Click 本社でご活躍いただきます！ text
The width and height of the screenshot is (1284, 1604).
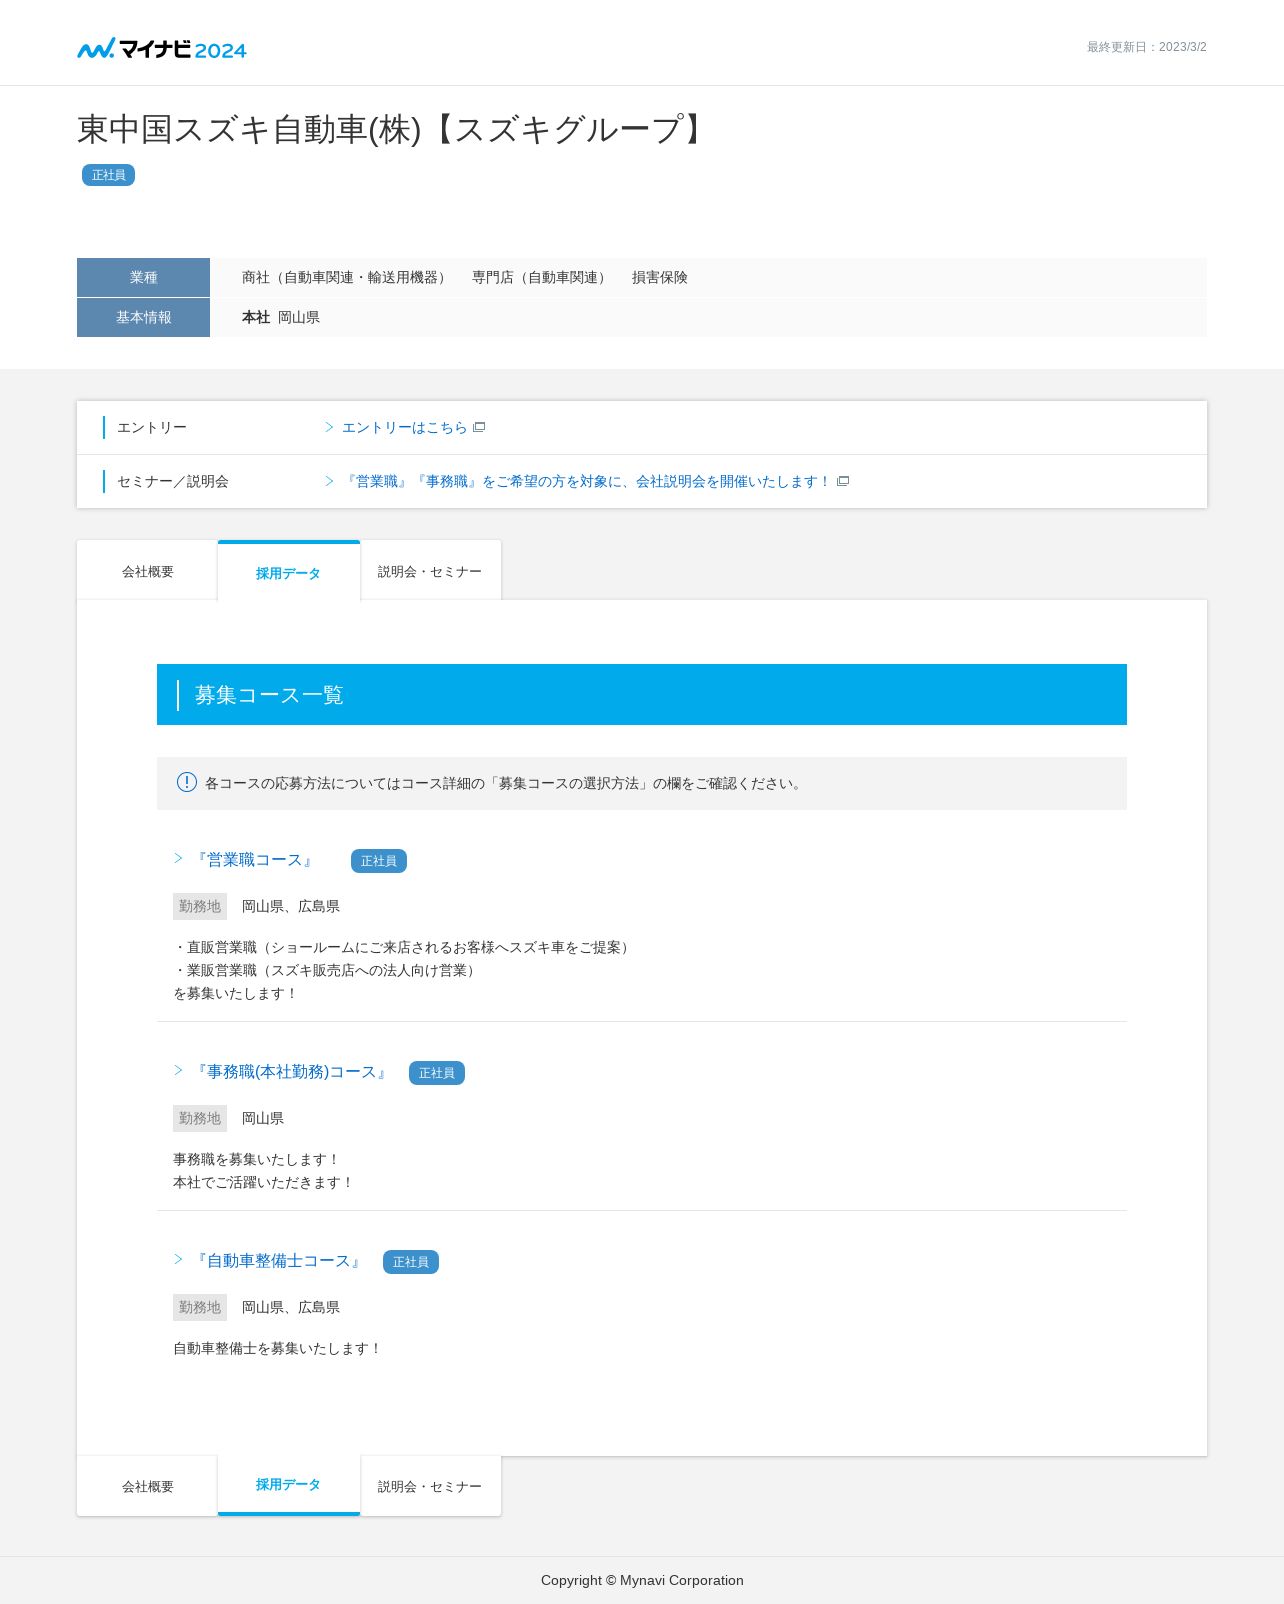pos(264,1182)
